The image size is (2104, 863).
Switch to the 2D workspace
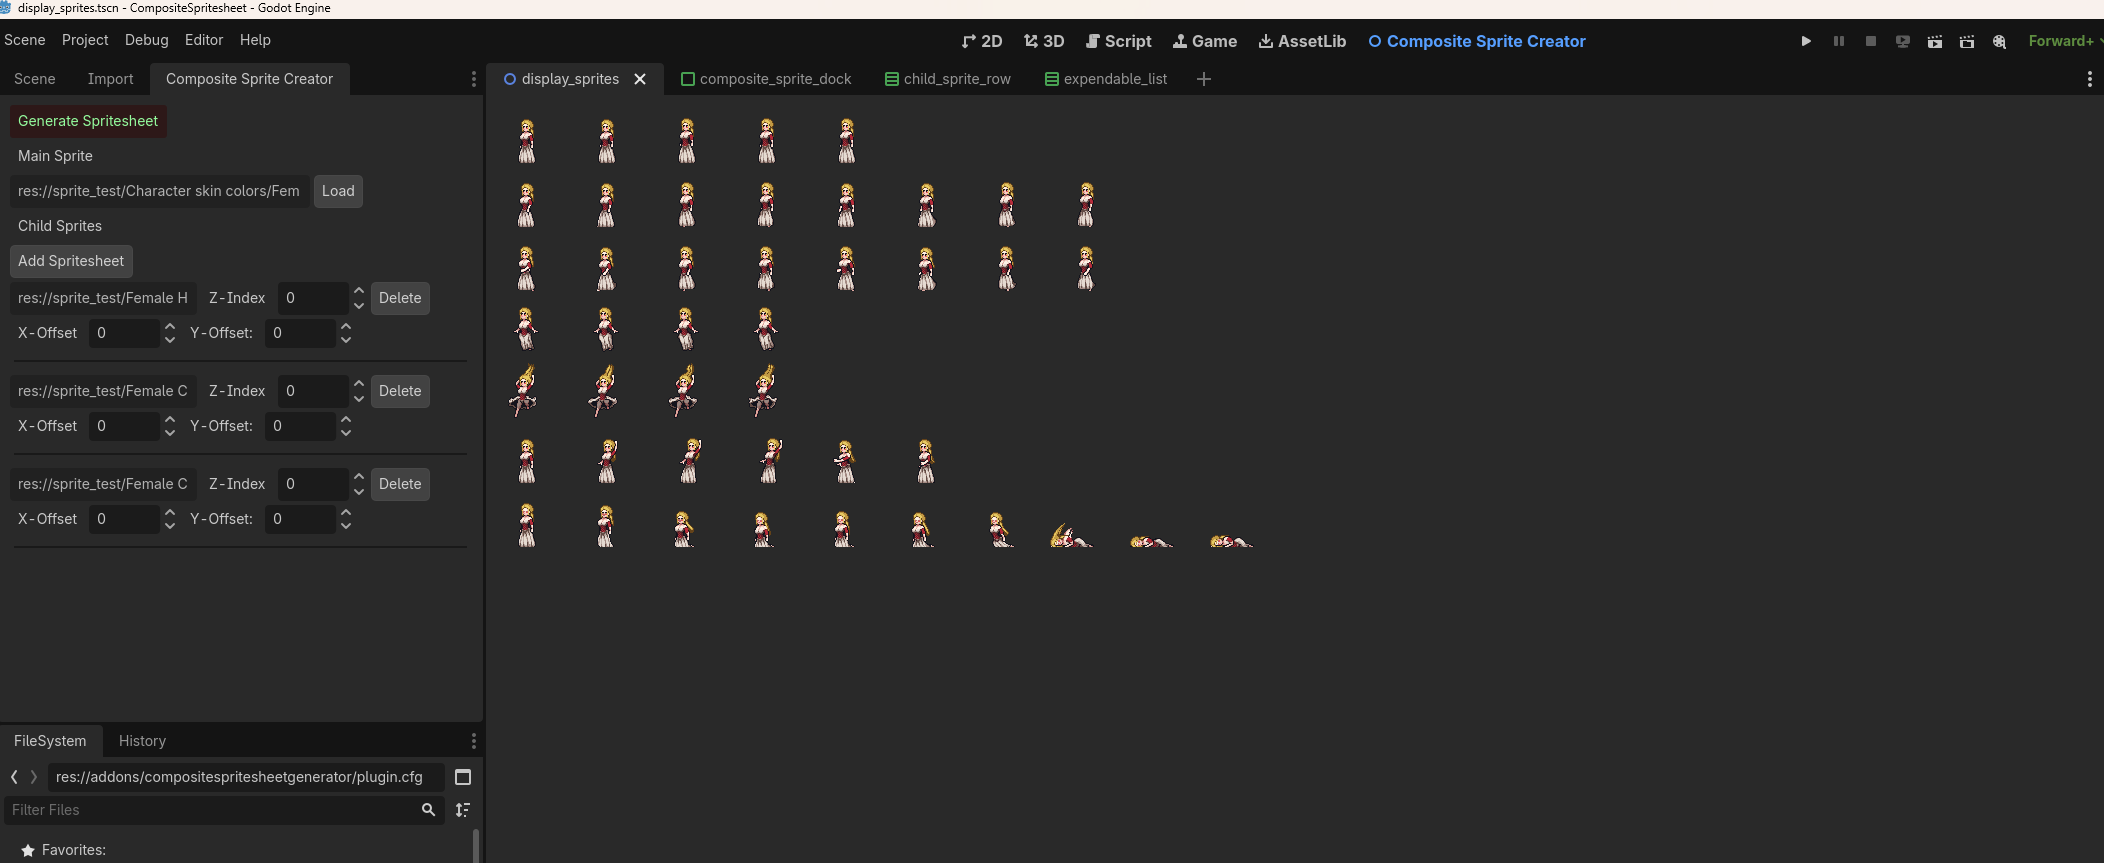[x=981, y=41]
